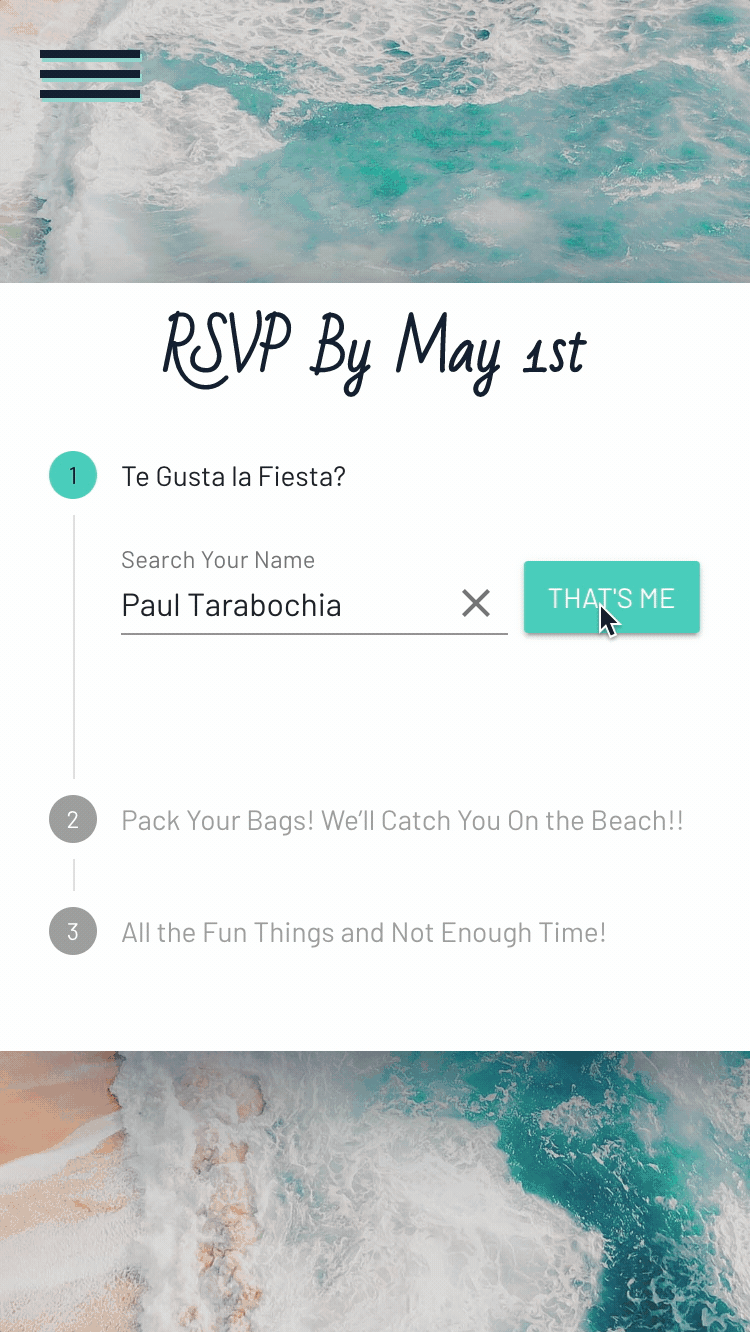Click the word RSVP in the heading
The height and width of the screenshot is (1332, 750).
pos(227,352)
